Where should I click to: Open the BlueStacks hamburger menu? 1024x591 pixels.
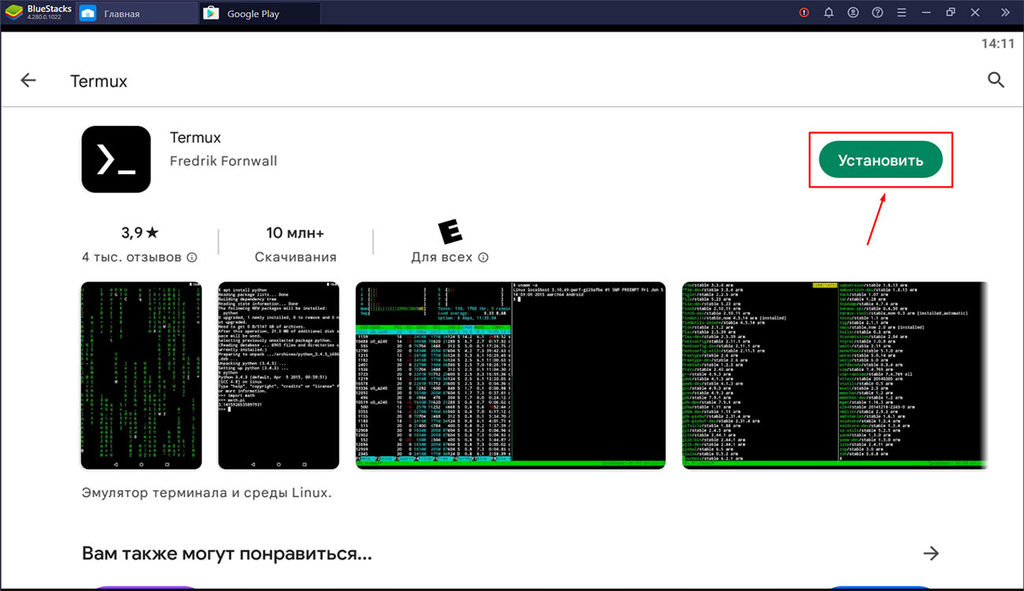click(901, 12)
